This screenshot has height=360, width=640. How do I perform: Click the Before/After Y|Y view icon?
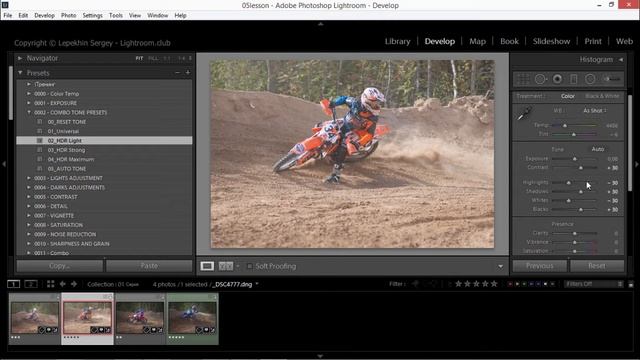click(x=226, y=266)
